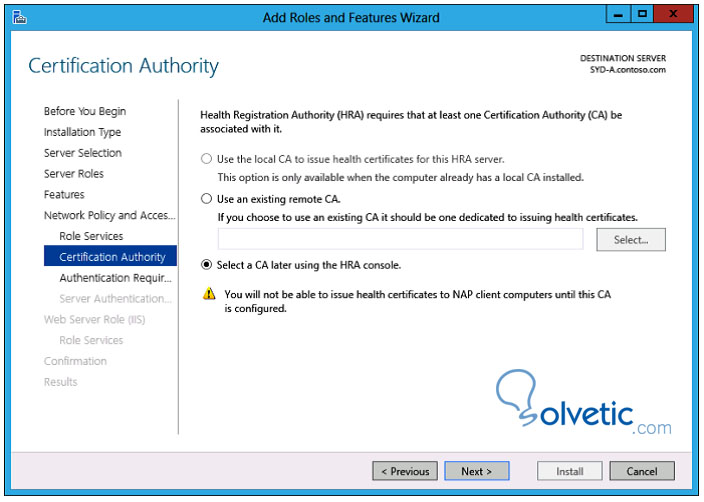Open the Server Roles step
The width and height of the screenshot is (704, 502).
(x=74, y=174)
